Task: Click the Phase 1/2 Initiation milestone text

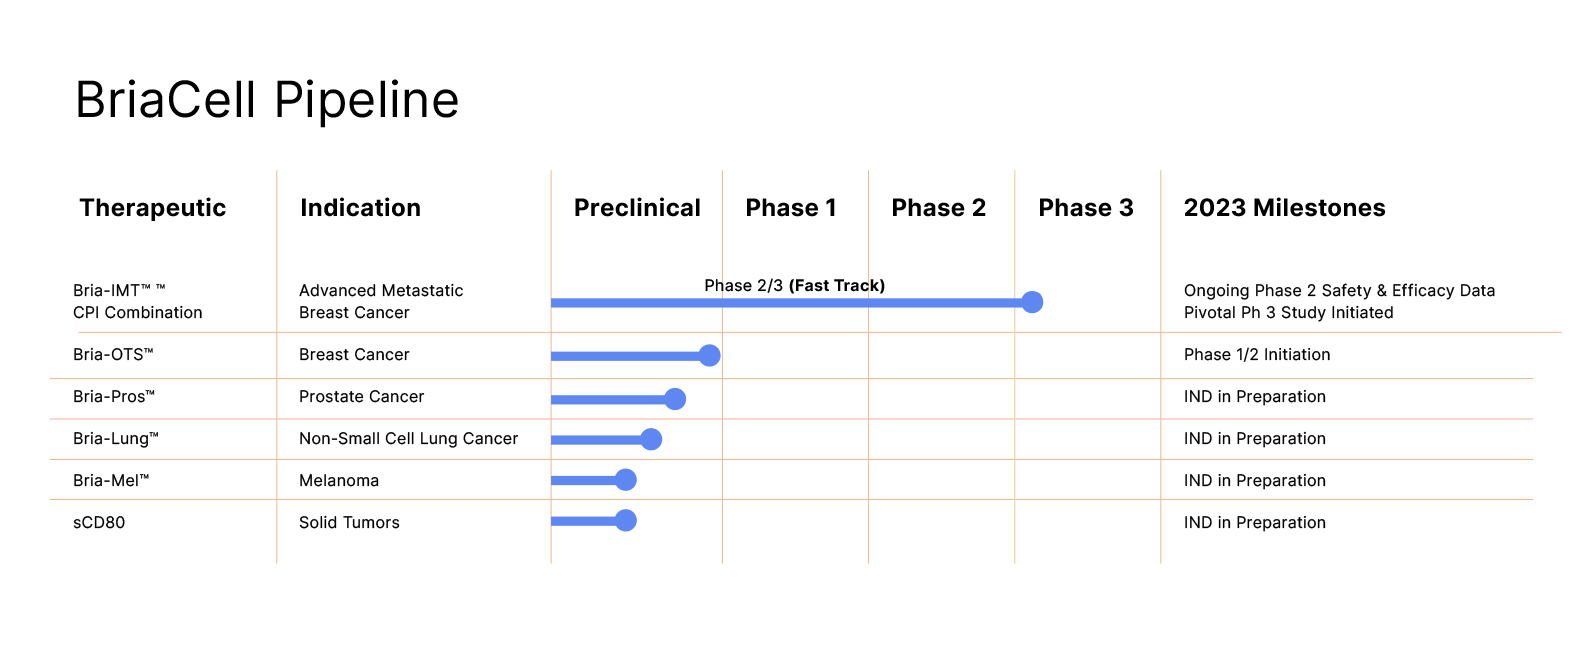Action: click(x=1257, y=354)
